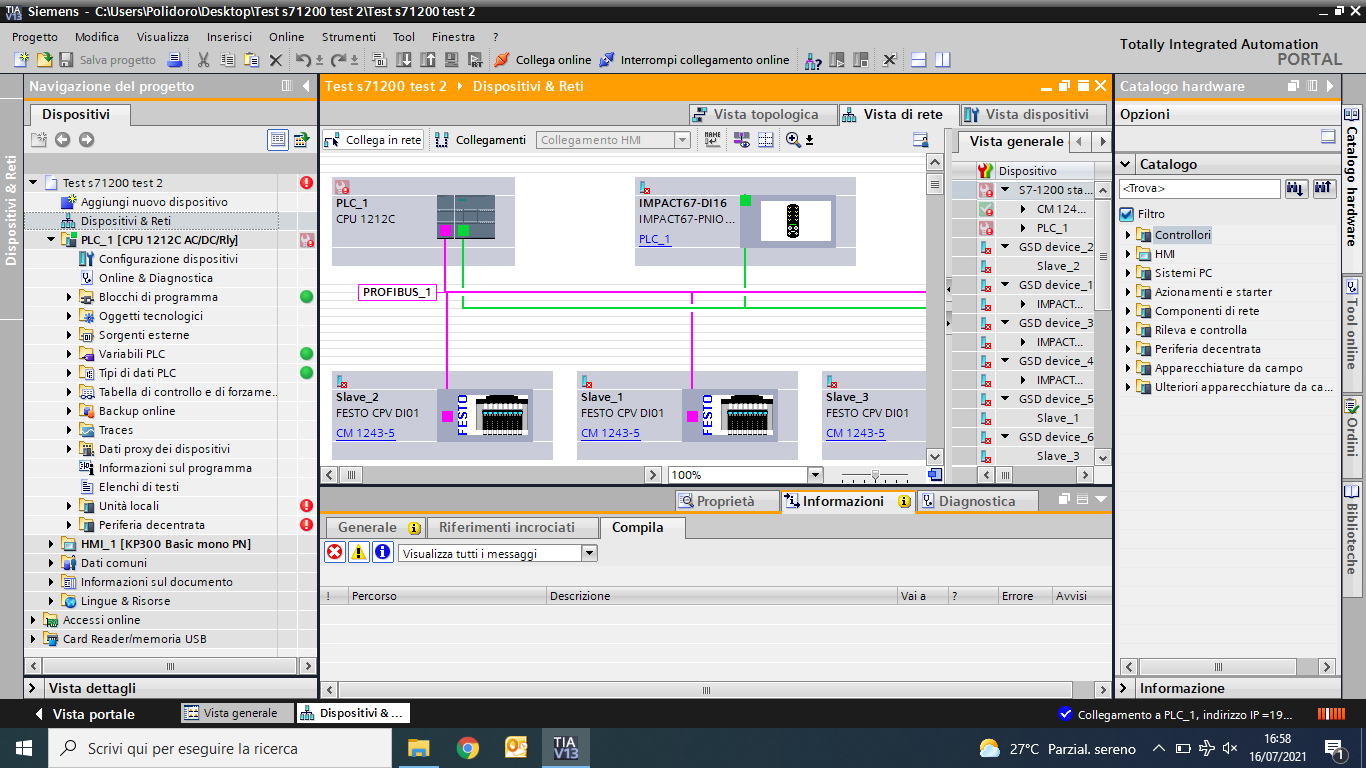Image resolution: width=1366 pixels, height=768 pixels.
Task: Click Interrompi collegamento online button
Action: (695, 60)
